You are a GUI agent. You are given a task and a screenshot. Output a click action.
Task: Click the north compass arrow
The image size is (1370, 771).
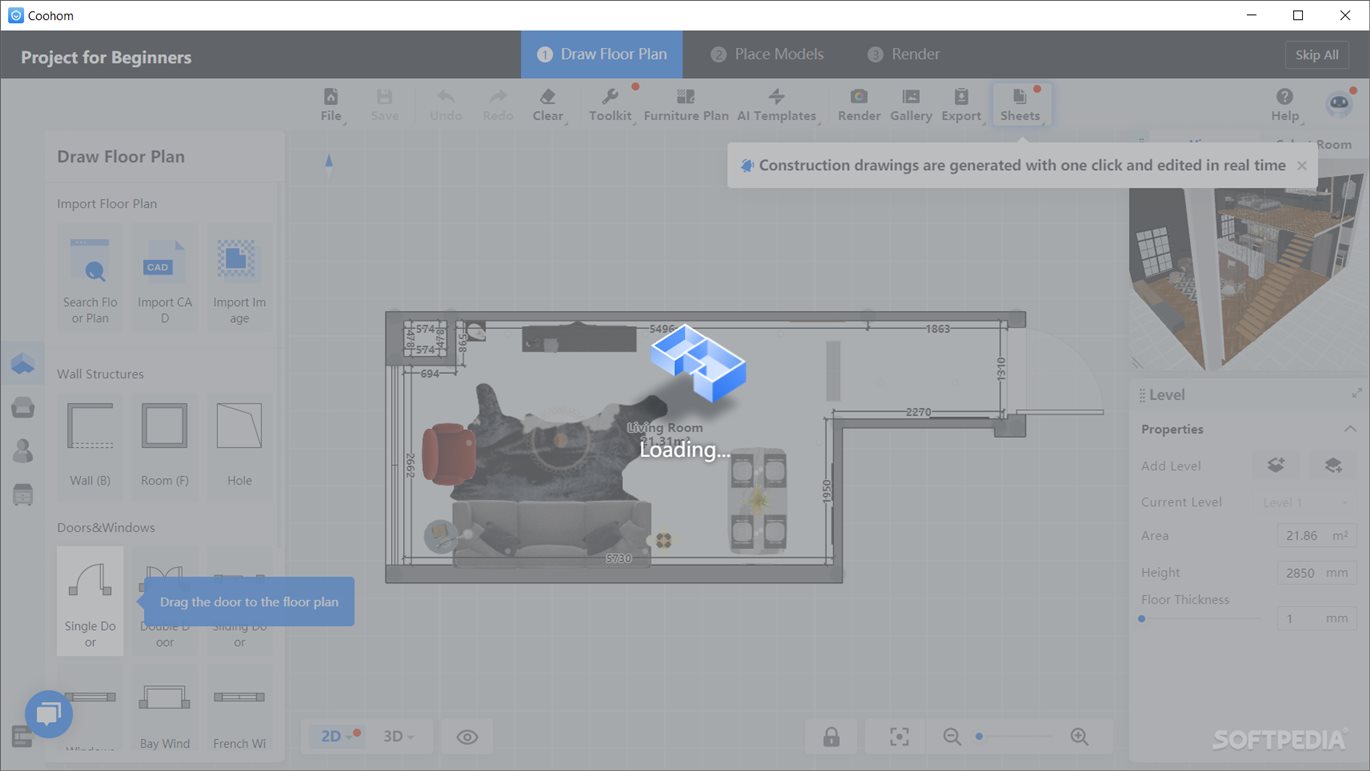pos(329,163)
